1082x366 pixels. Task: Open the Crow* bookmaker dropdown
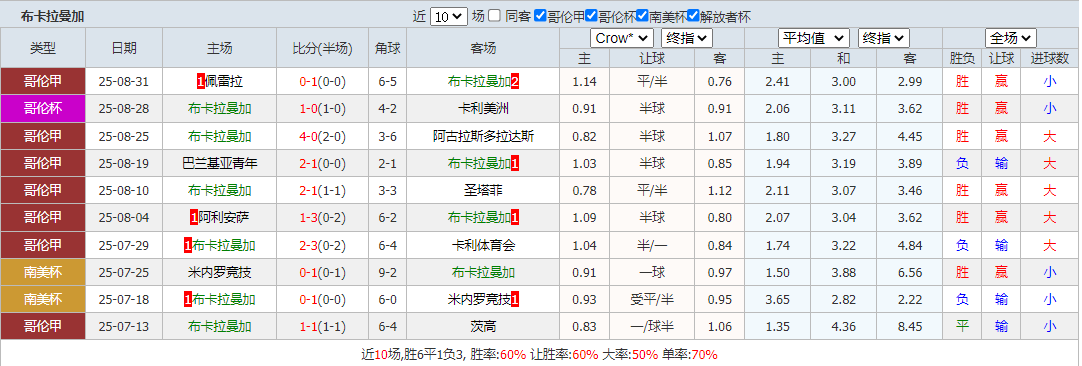(x=622, y=38)
